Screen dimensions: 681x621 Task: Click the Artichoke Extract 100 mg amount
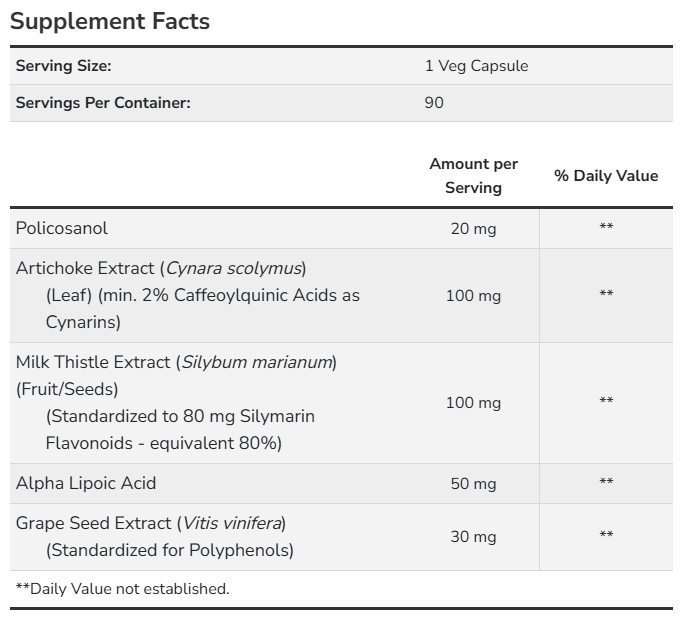(x=473, y=296)
